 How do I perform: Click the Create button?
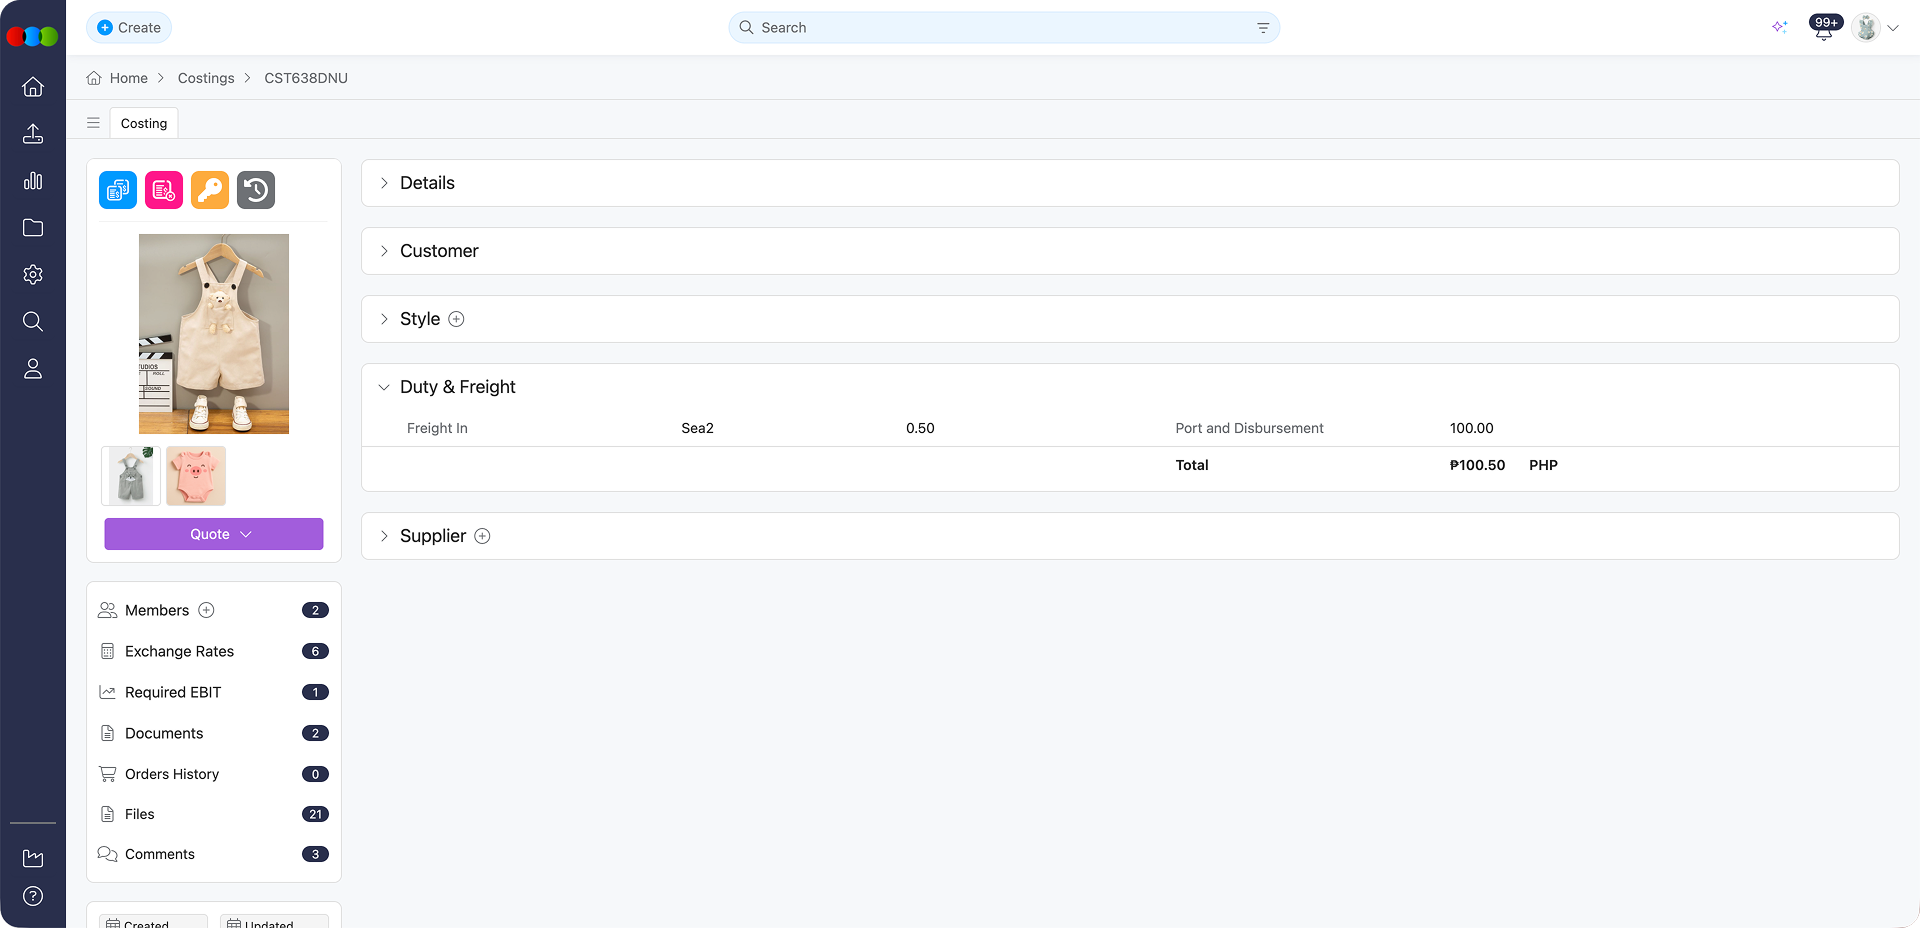[x=129, y=27]
